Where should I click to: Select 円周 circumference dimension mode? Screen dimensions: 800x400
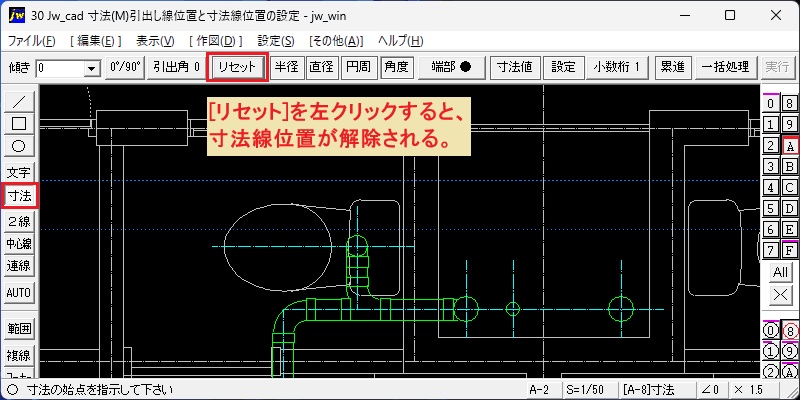coord(358,67)
